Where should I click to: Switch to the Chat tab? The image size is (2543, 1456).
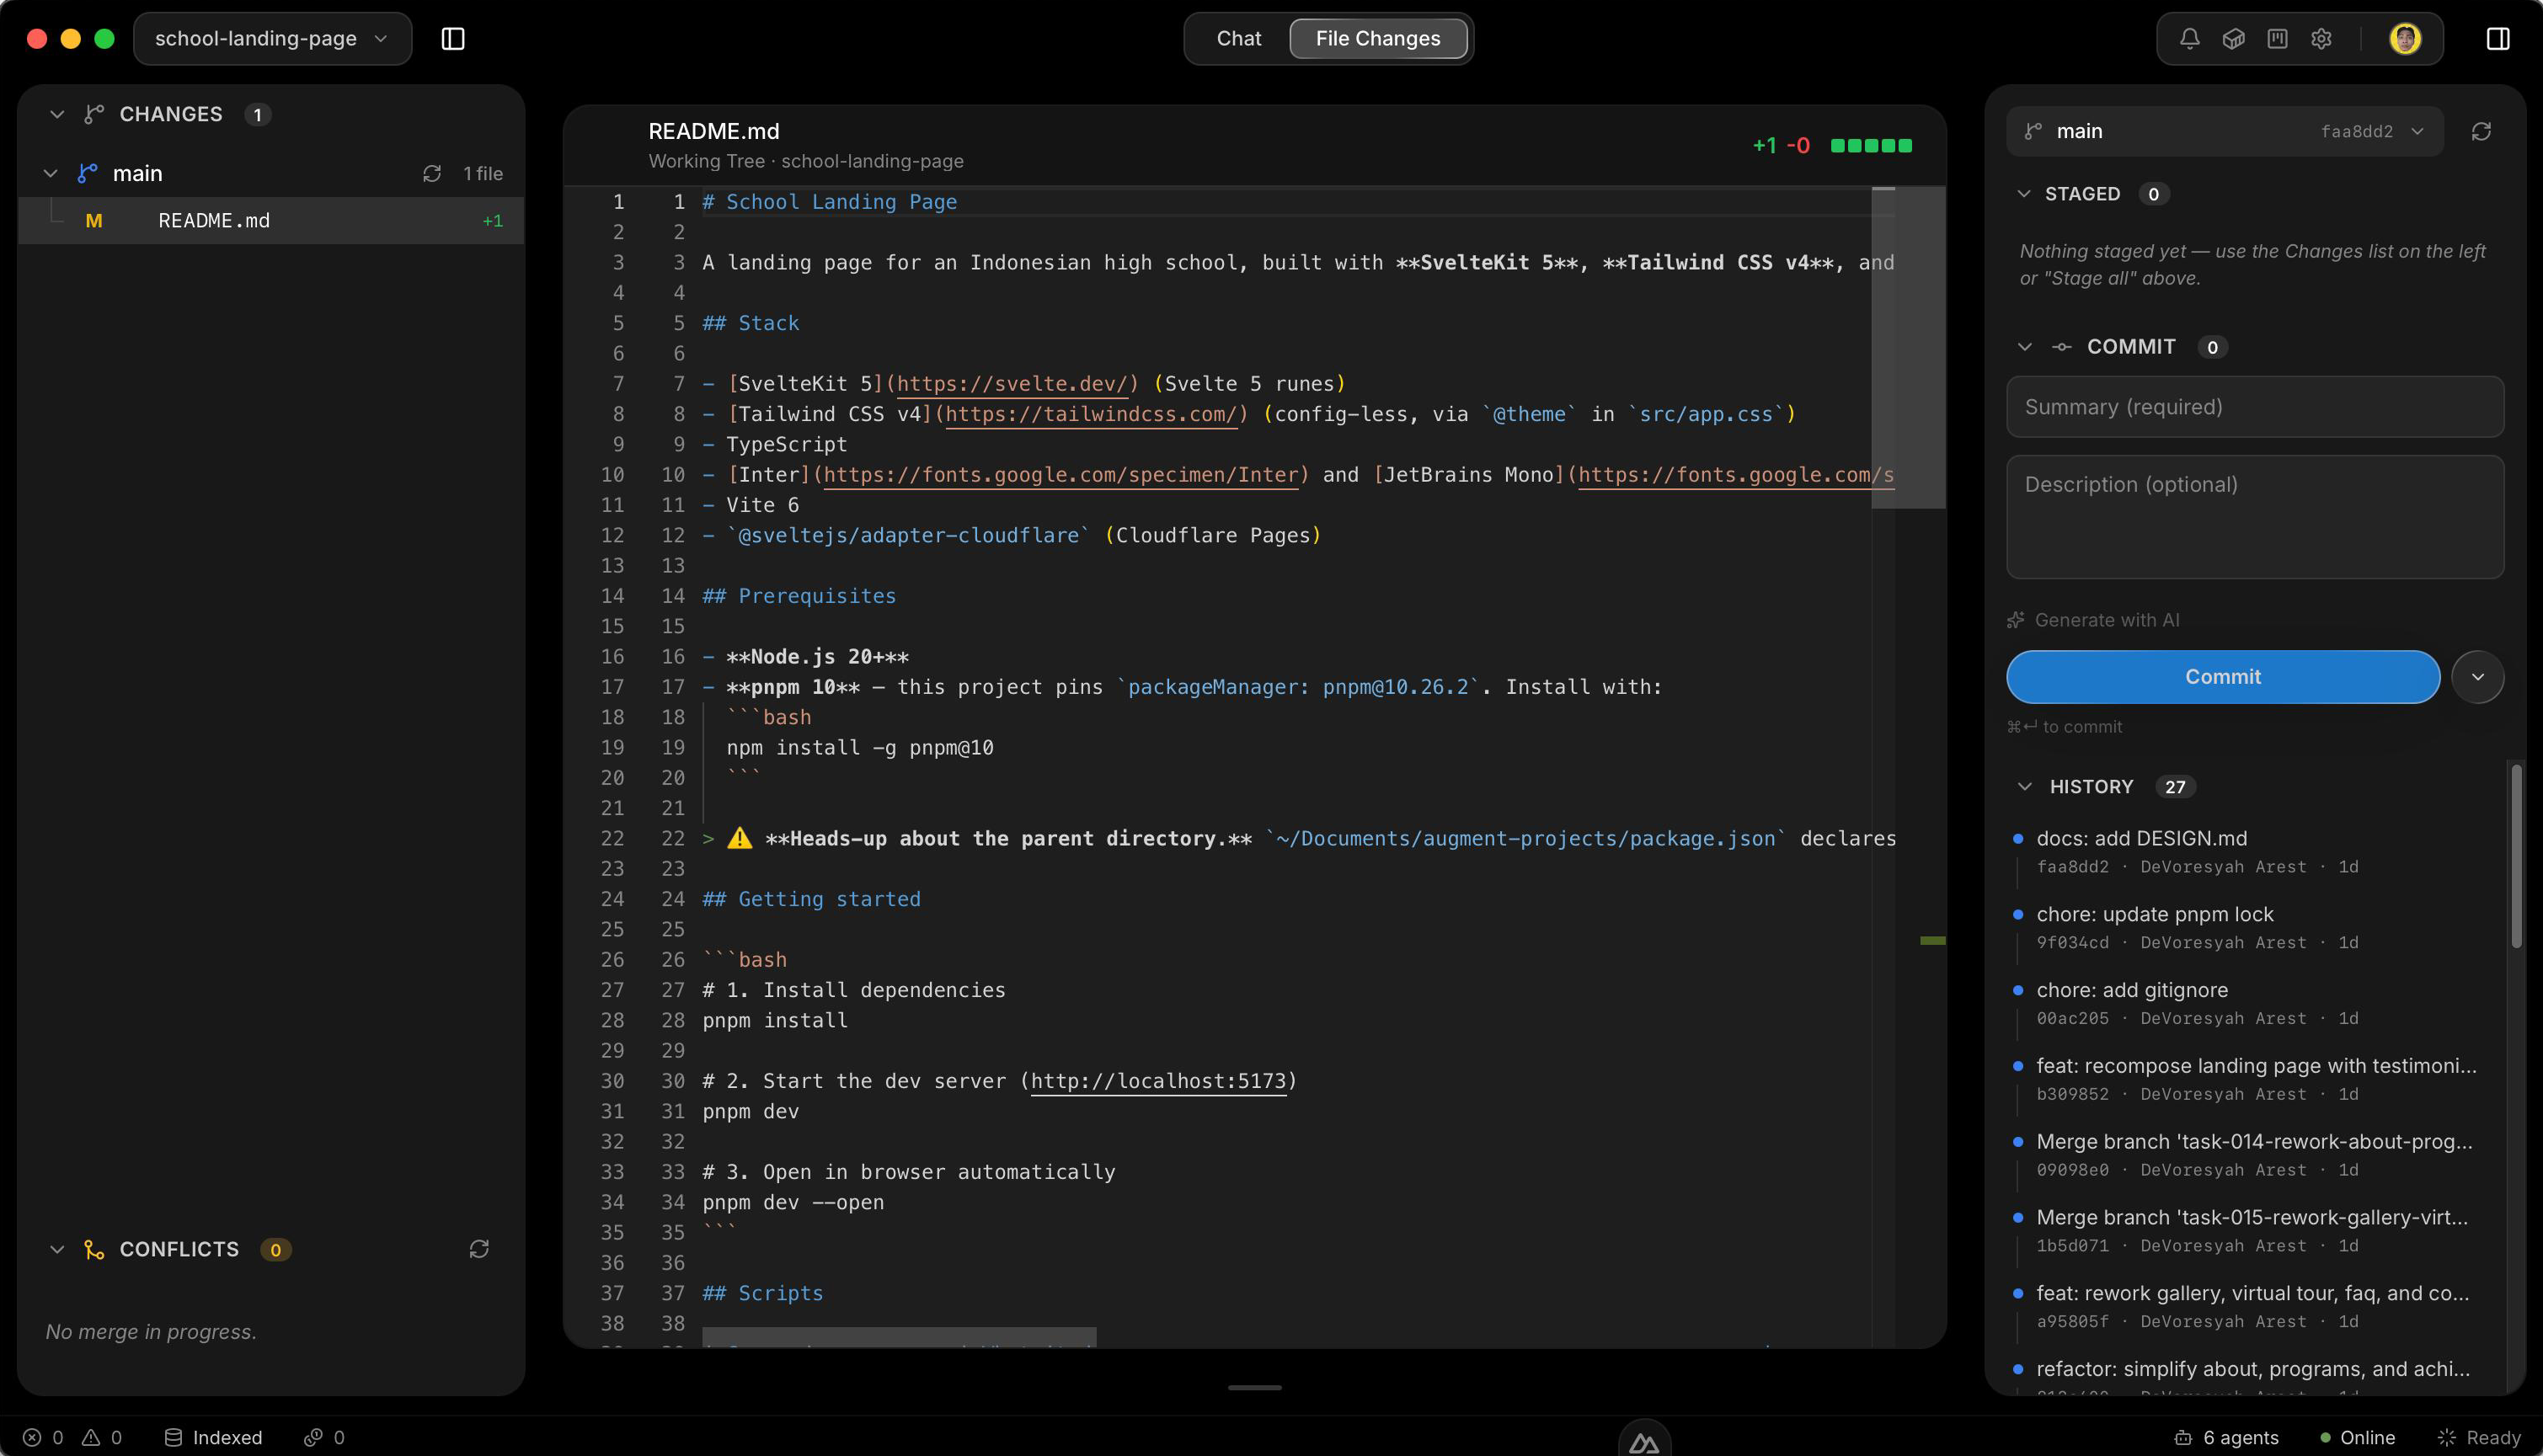(x=1238, y=39)
